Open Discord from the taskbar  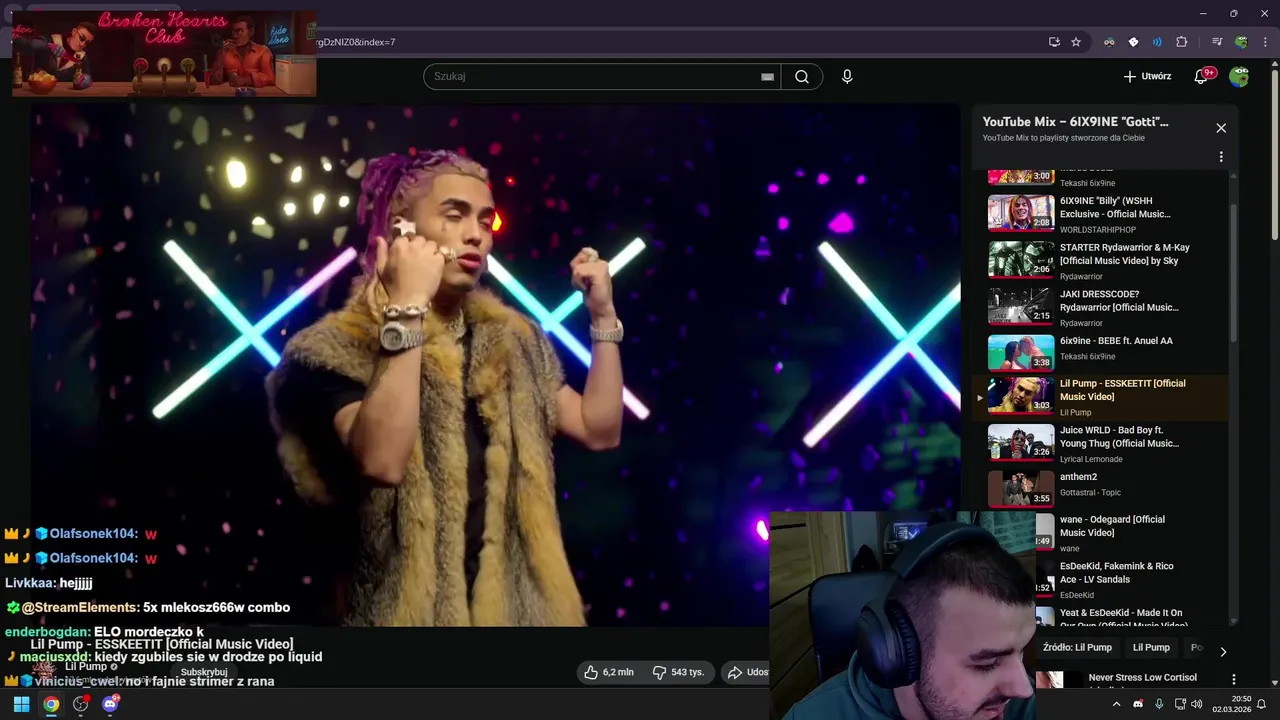click(x=111, y=704)
